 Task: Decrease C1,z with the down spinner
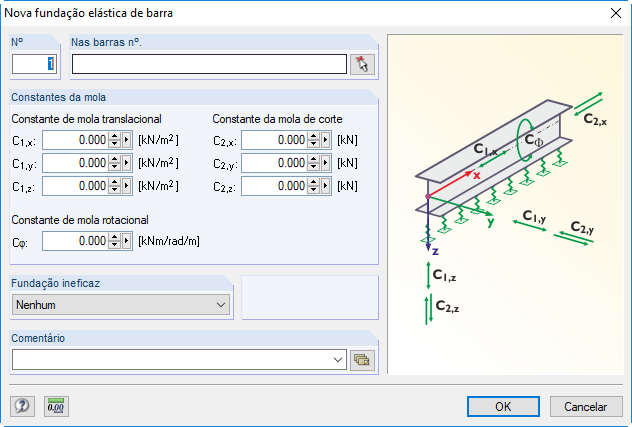[x=115, y=190]
